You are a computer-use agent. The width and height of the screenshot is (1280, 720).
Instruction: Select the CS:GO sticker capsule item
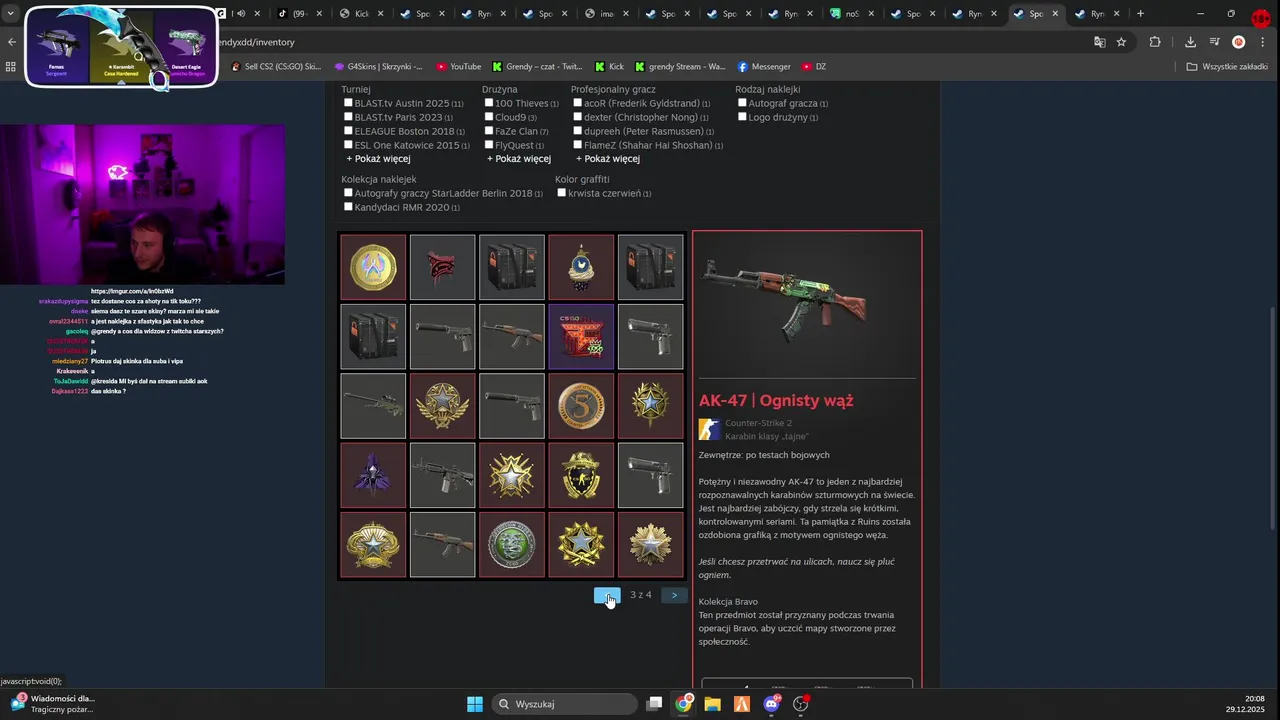click(x=581, y=336)
